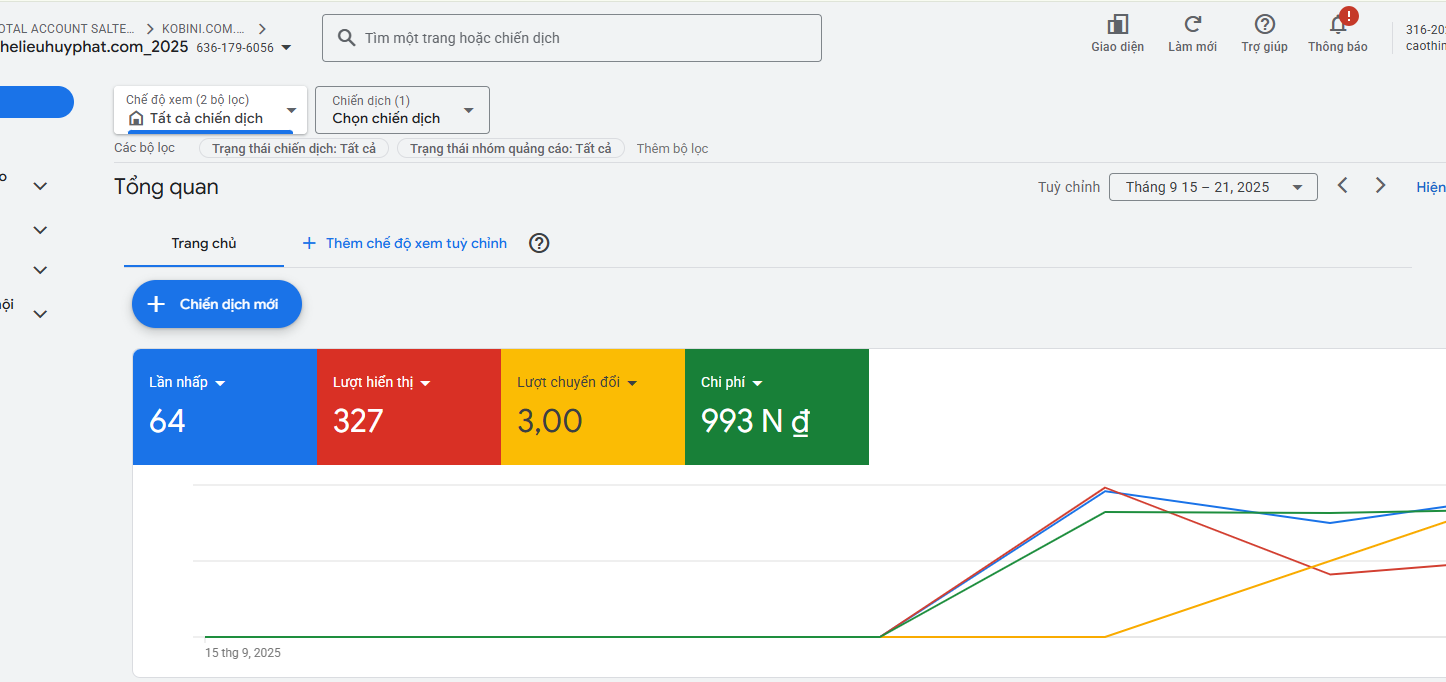Open the Giao diện appearance icon
This screenshot has width=1446, height=682.
(1117, 24)
